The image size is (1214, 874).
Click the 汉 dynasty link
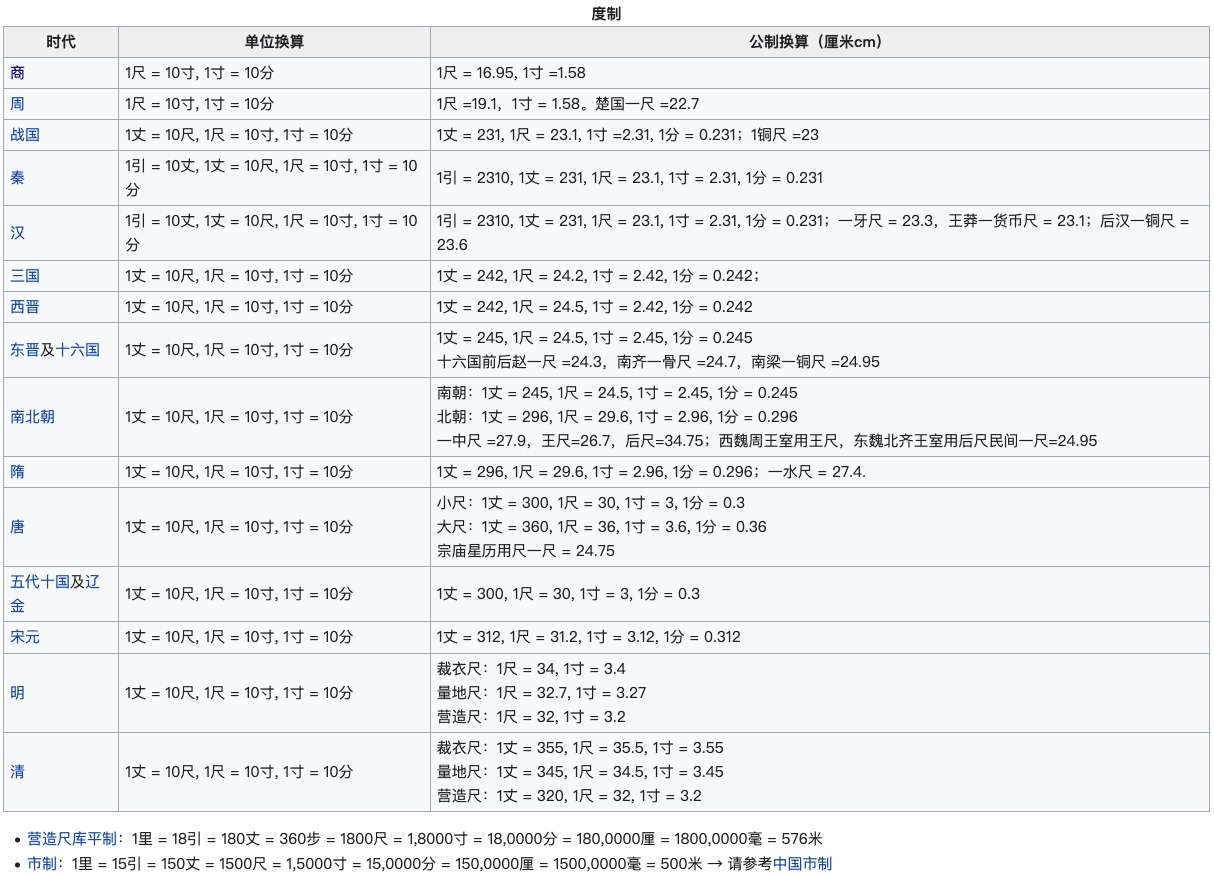[x=18, y=233]
